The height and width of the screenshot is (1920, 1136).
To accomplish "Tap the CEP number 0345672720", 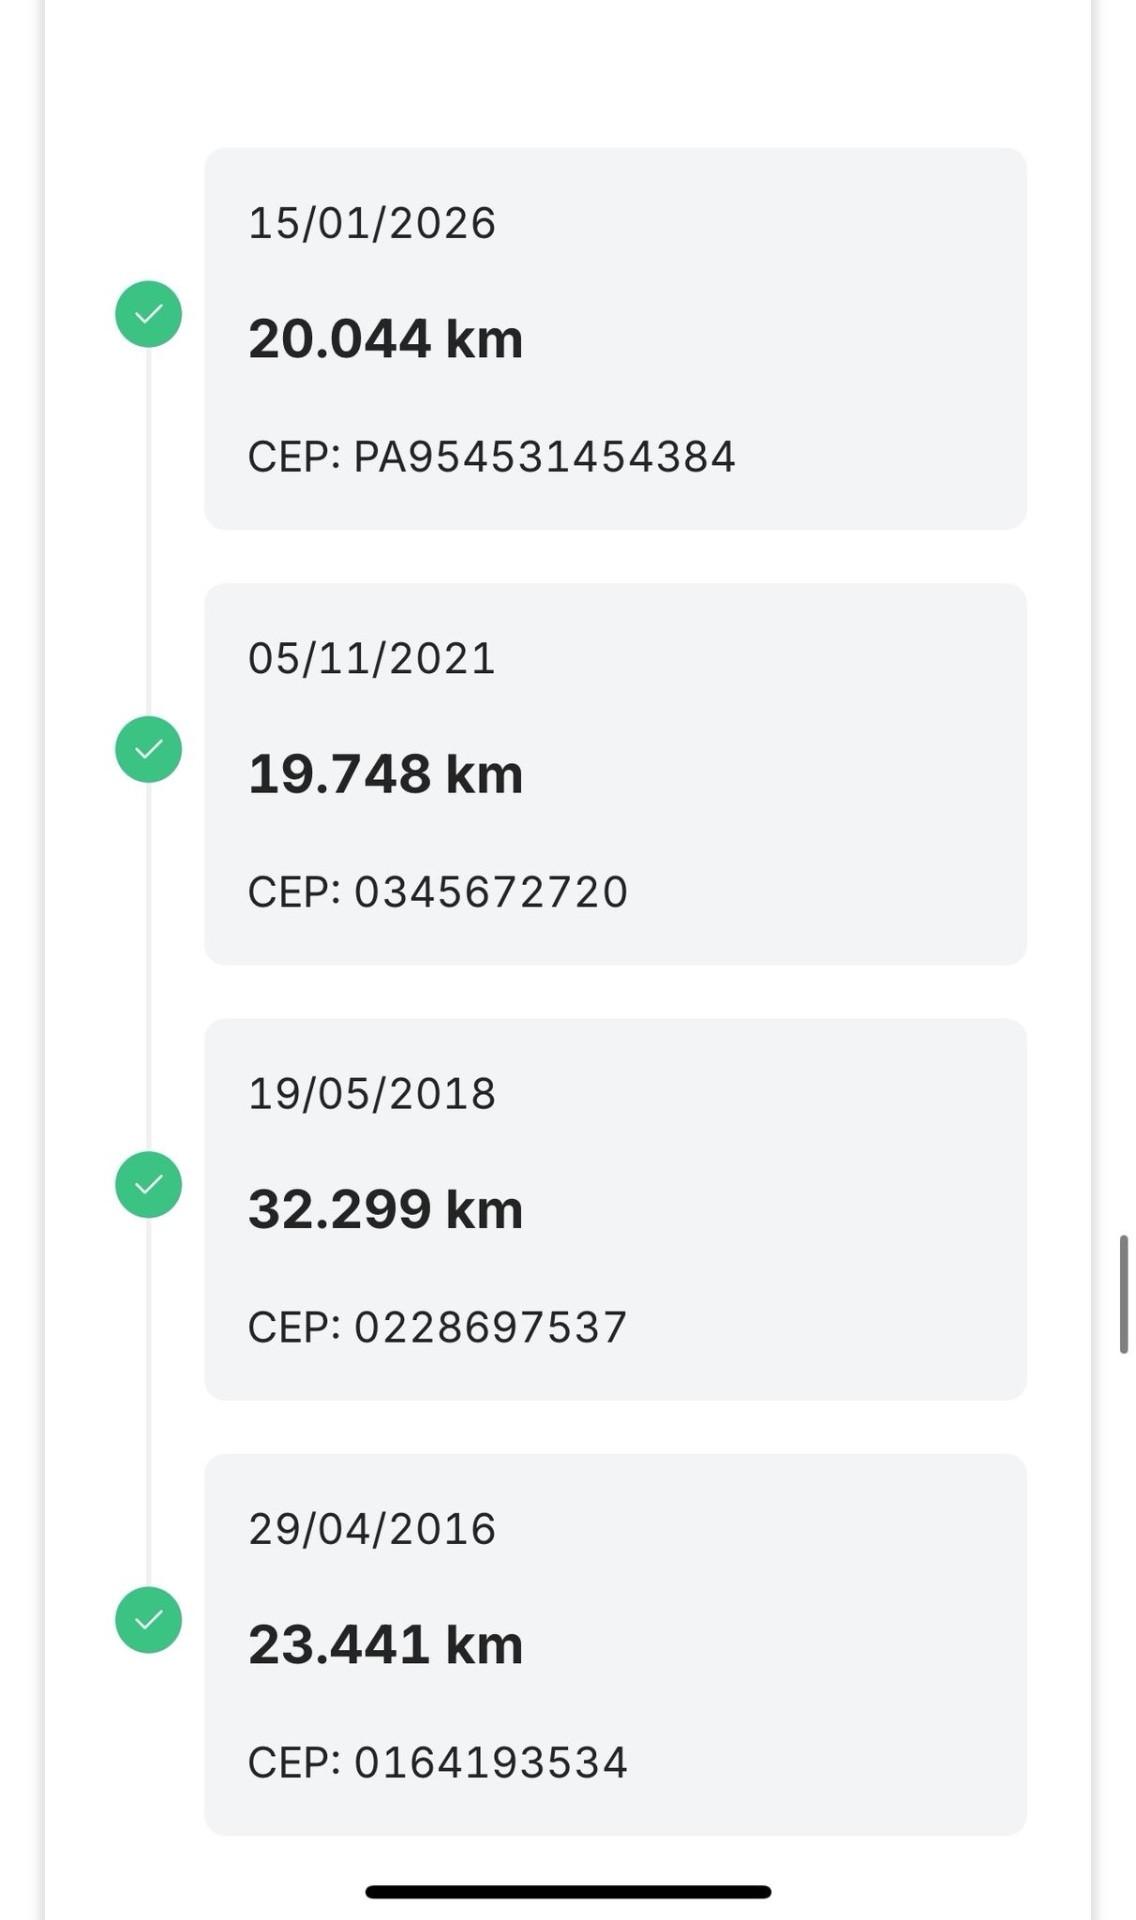I will 490,892.
